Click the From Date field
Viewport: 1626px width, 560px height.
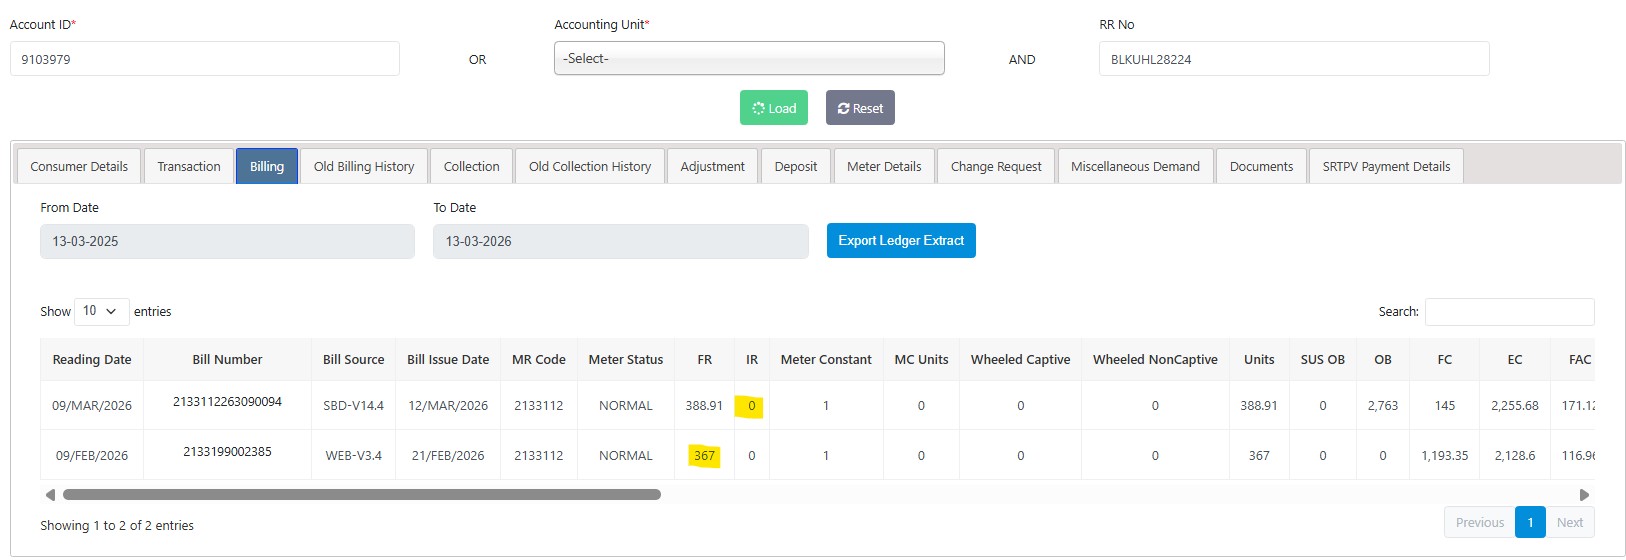pos(227,241)
